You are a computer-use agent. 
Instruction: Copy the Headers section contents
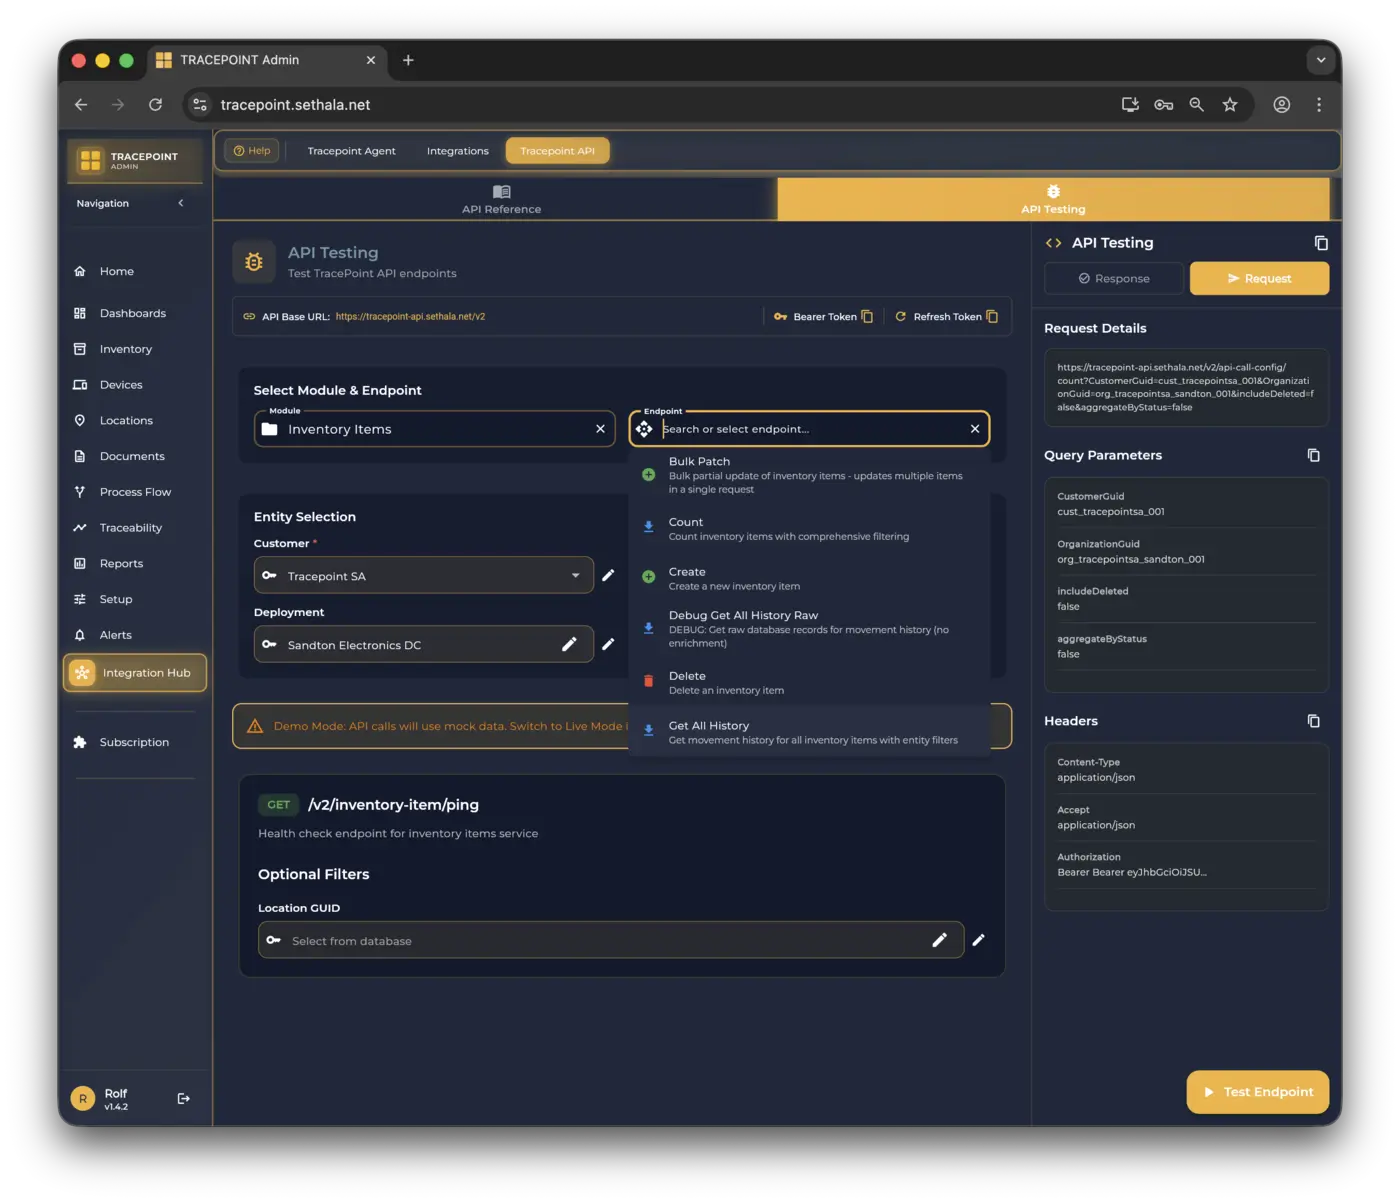1313,721
